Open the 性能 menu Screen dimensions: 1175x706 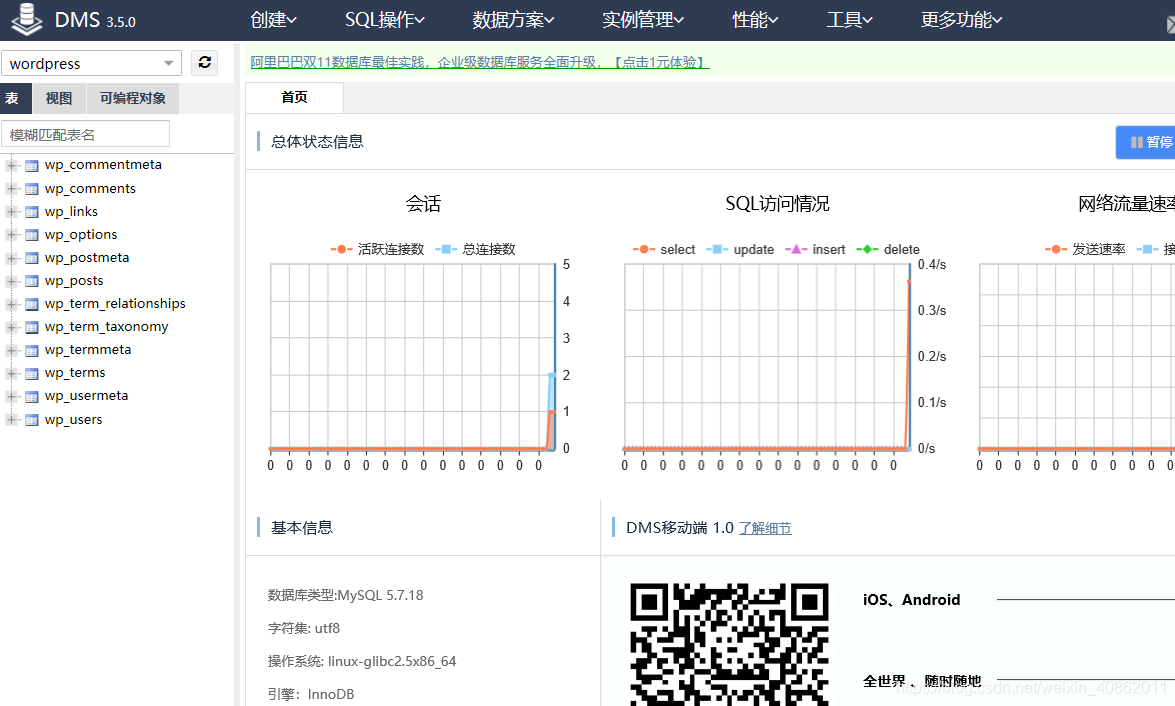(x=755, y=19)
